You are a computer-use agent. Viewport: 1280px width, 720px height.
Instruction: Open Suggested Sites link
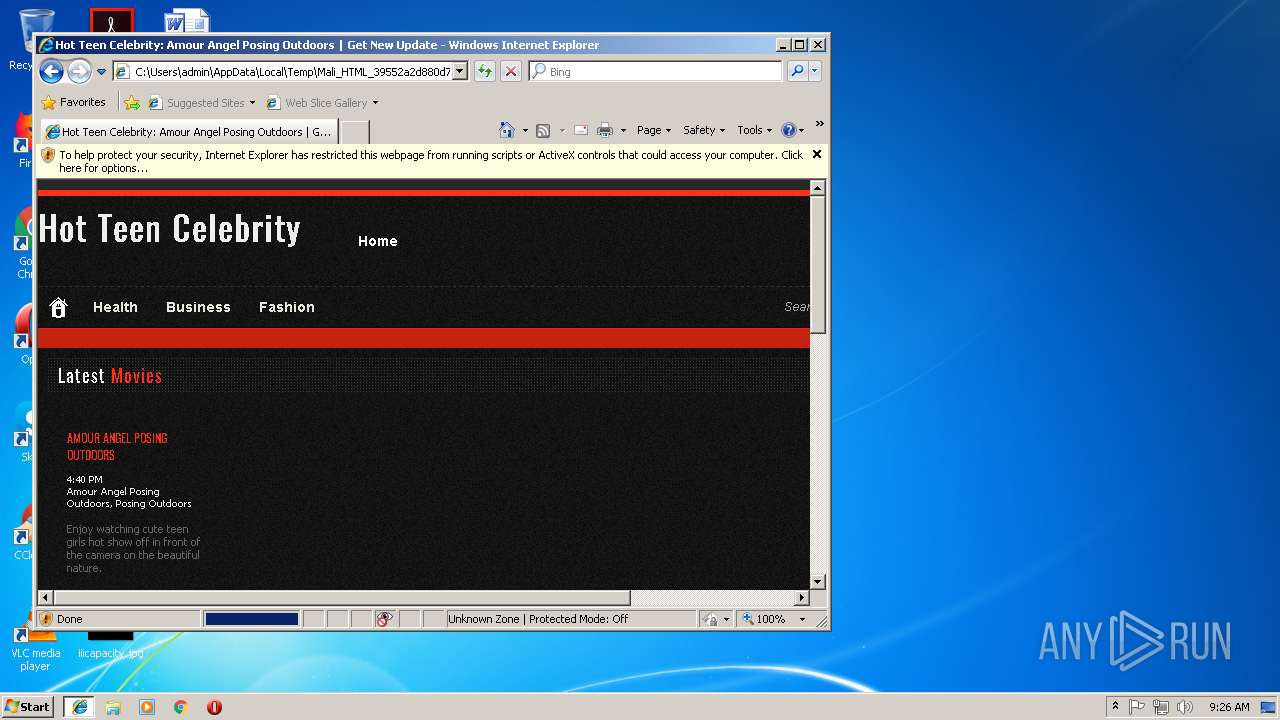coord(201,102)
